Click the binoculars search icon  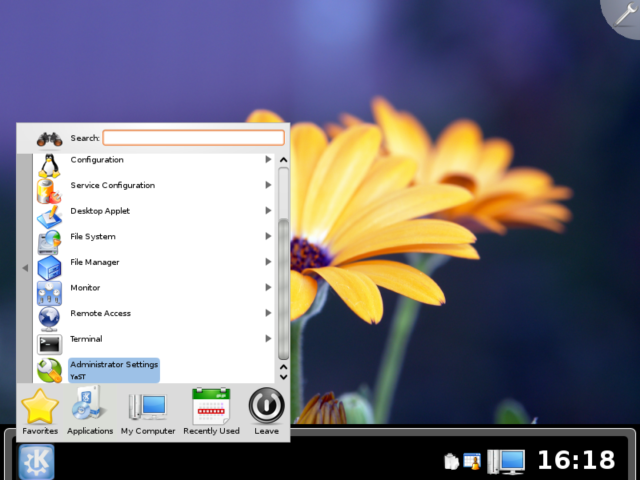(49, 140)
